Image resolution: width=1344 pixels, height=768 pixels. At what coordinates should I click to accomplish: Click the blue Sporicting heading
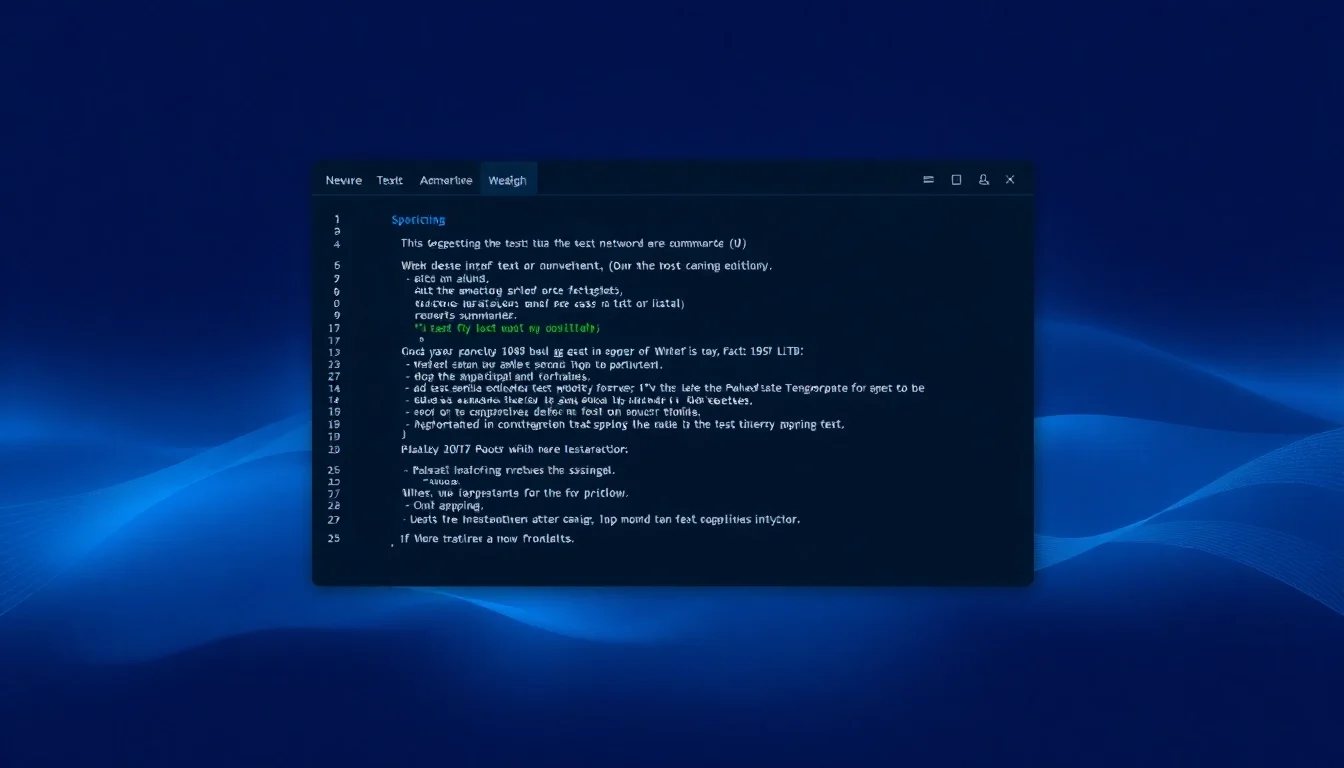(x=418, y=220)
